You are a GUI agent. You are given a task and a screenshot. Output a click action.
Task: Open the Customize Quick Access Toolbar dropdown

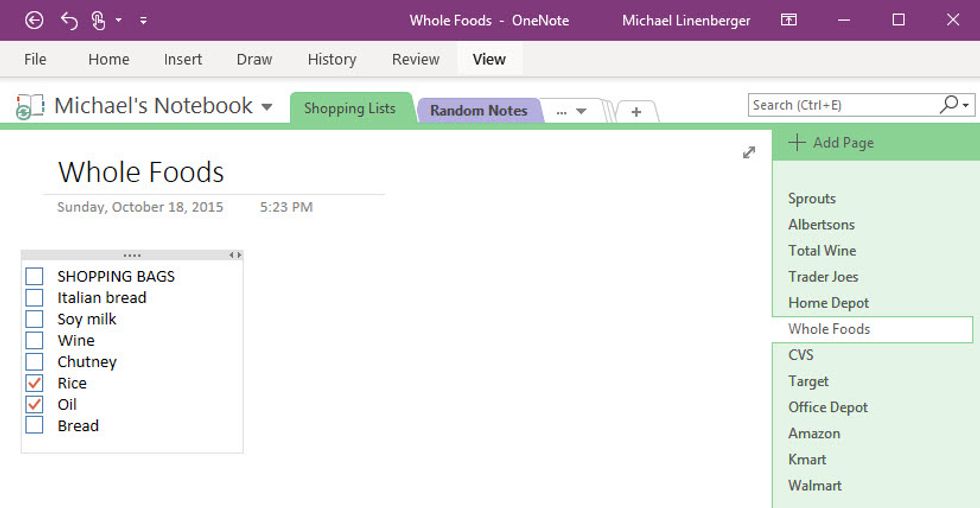click(143, 20)
